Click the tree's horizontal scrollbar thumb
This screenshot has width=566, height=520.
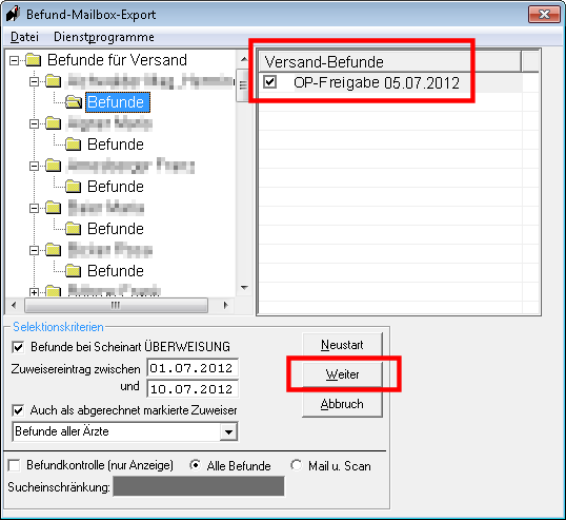[x=116, y=305]
